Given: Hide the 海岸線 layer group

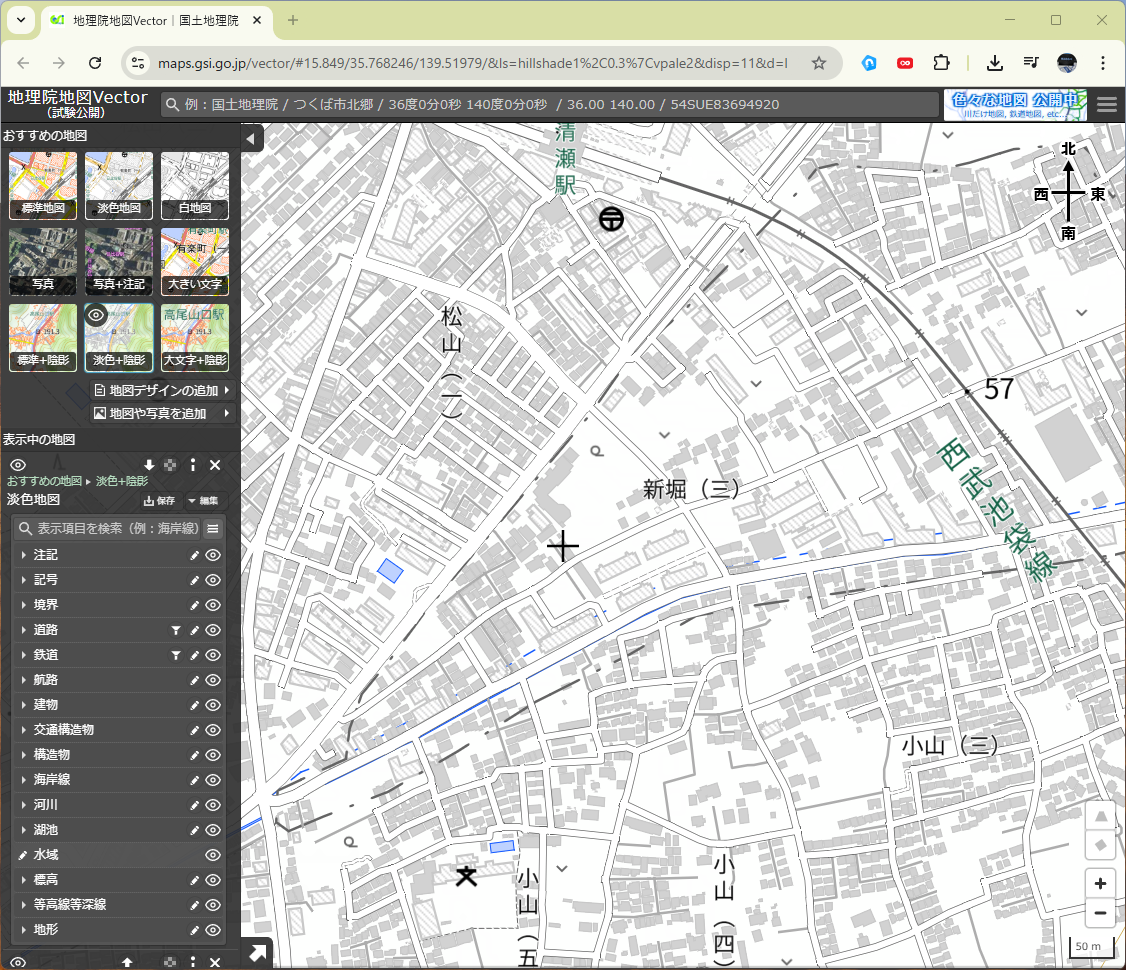Looking at the screenshot, I should [x=213, y=780].
